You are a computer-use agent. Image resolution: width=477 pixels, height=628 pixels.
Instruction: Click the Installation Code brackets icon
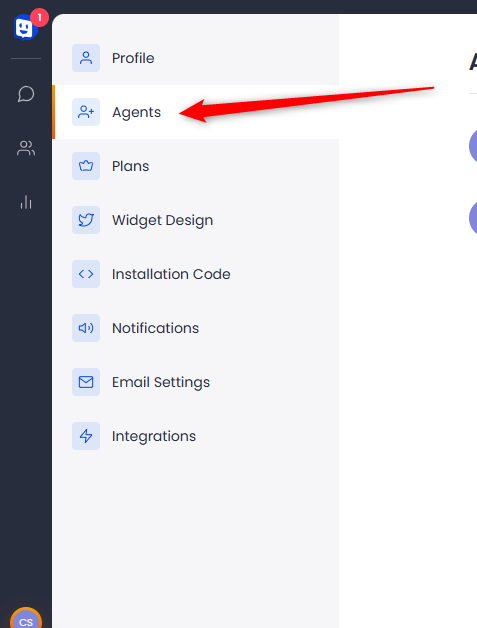(86, 274)
